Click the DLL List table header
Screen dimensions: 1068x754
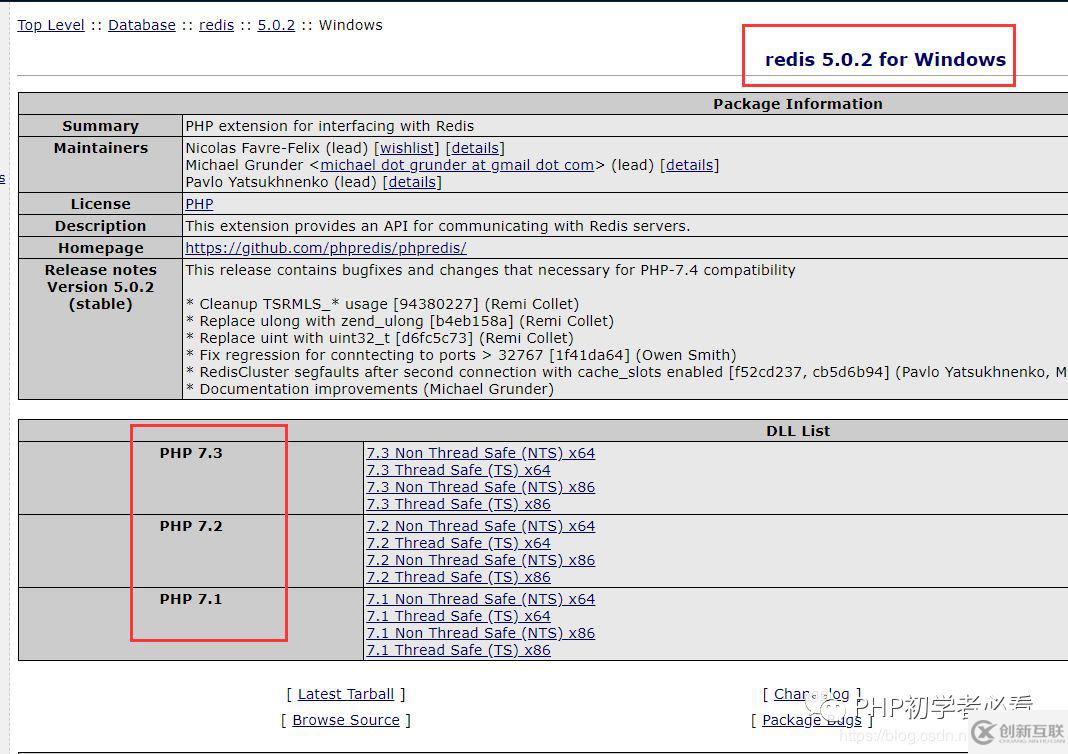(x=798, y=430)
